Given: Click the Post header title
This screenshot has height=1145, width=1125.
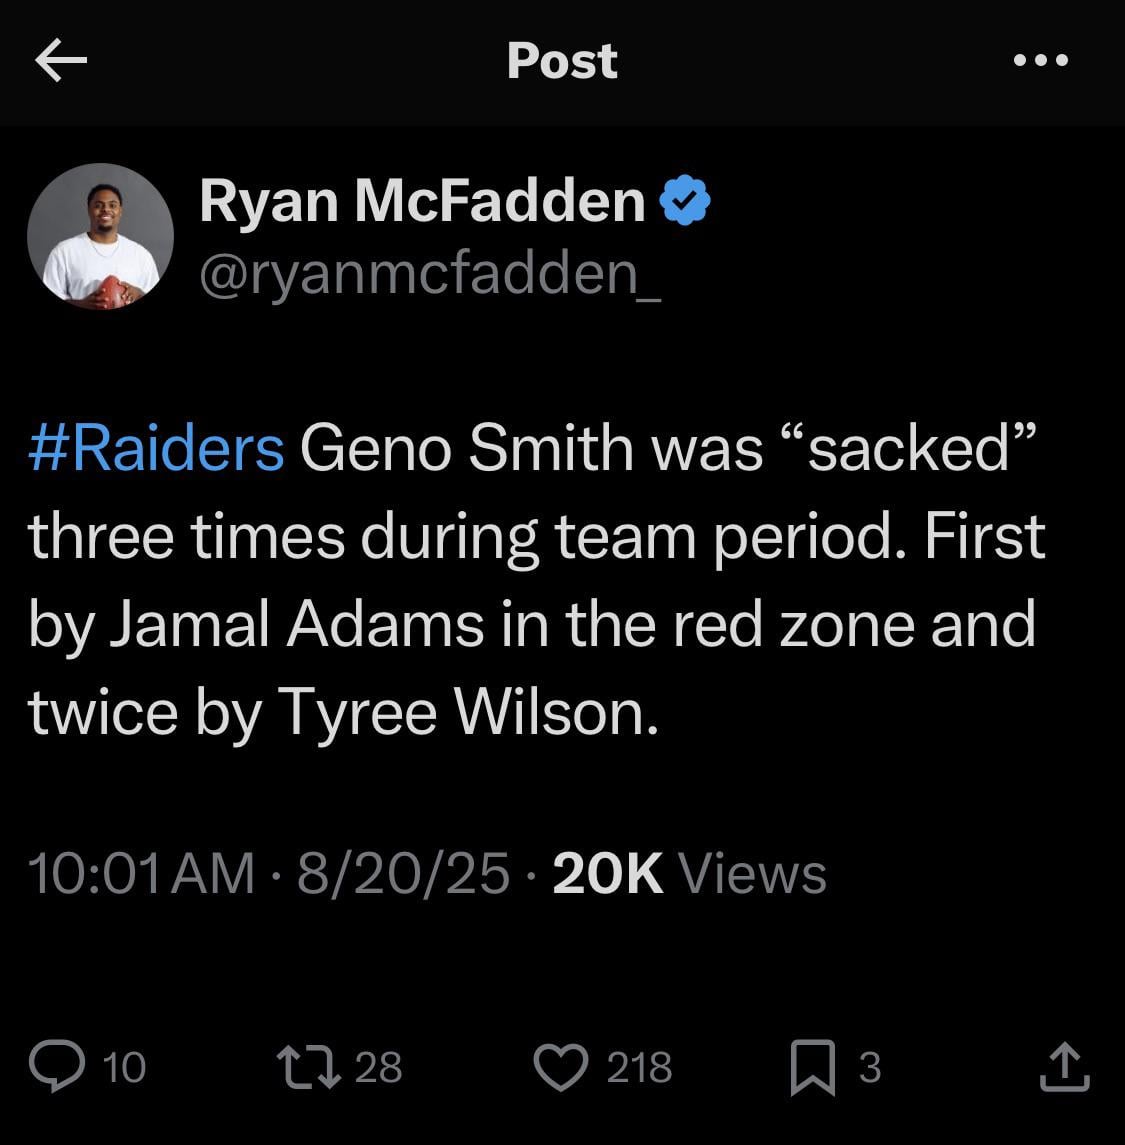Looking at the screenshot, I should [x=562, y=61].
